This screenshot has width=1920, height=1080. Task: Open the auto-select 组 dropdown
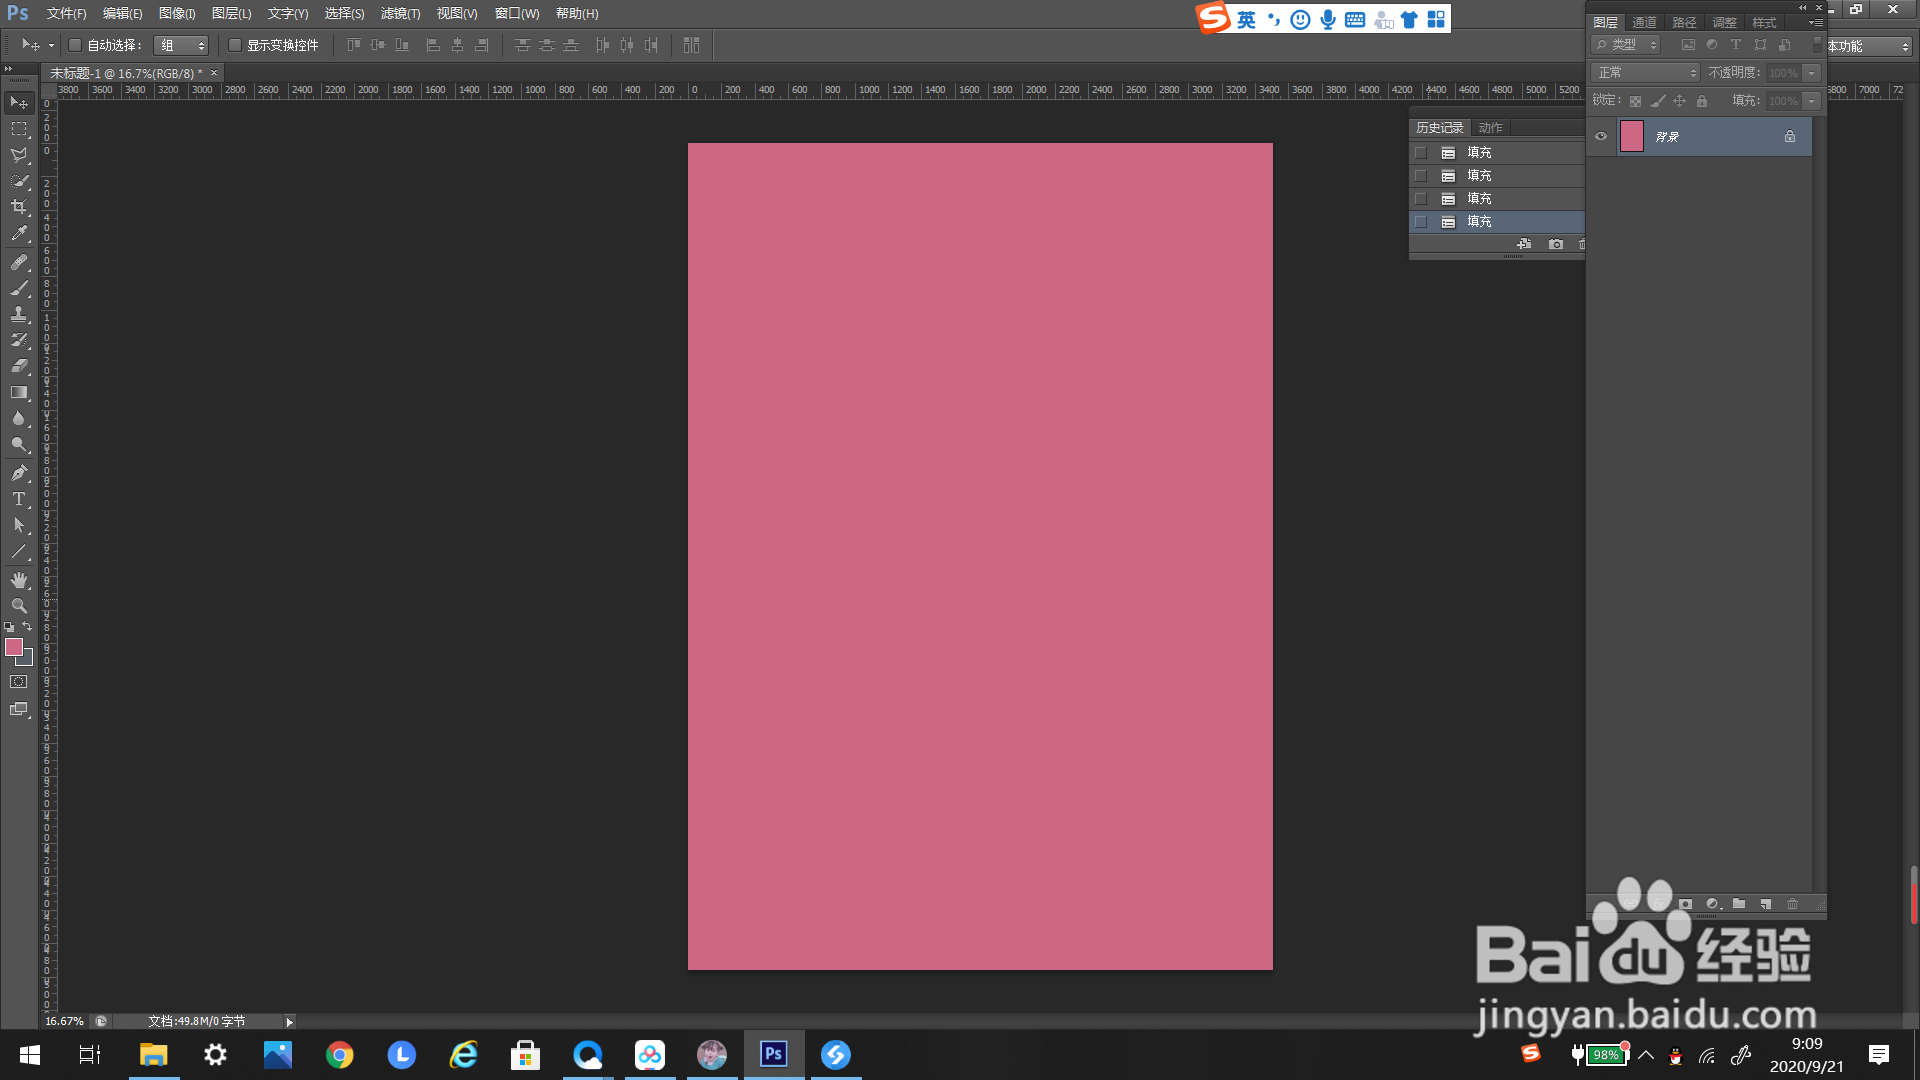point(182,45)
